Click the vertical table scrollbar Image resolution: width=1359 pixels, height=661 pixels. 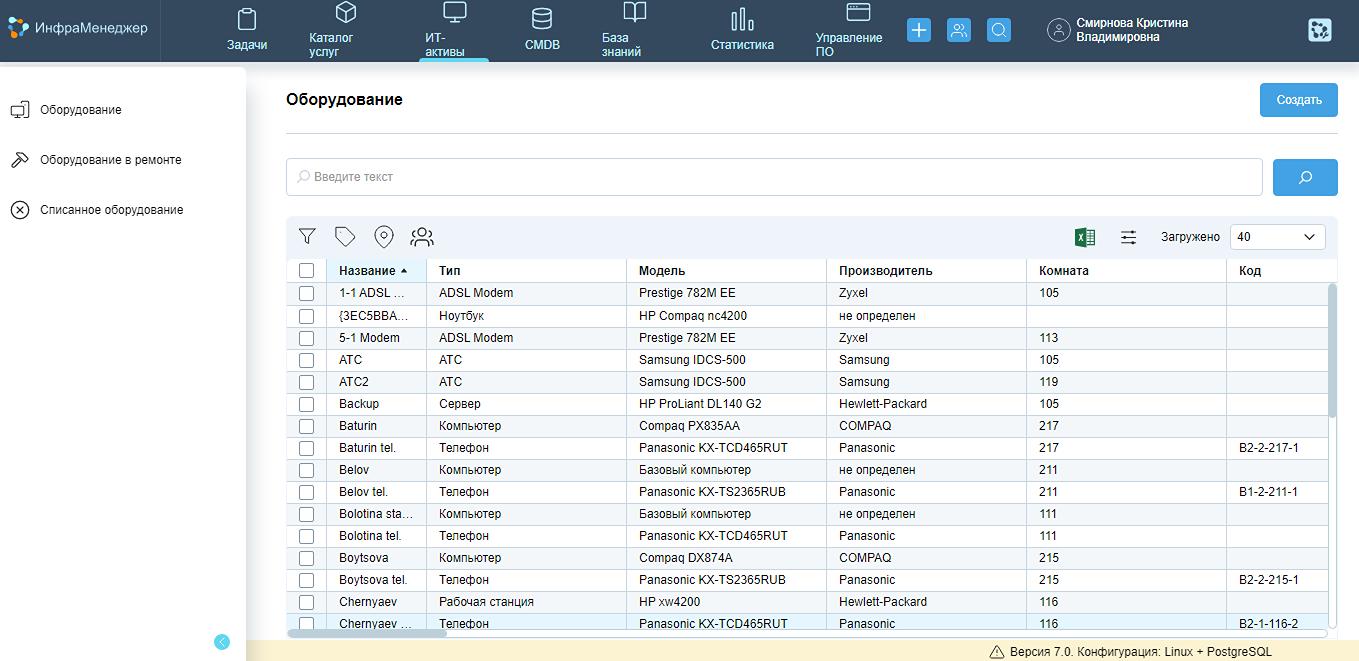1331,350
